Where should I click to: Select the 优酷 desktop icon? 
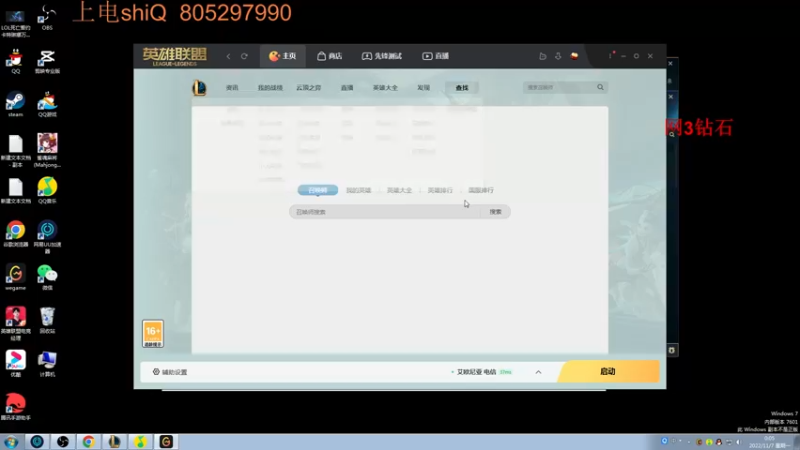15,364
